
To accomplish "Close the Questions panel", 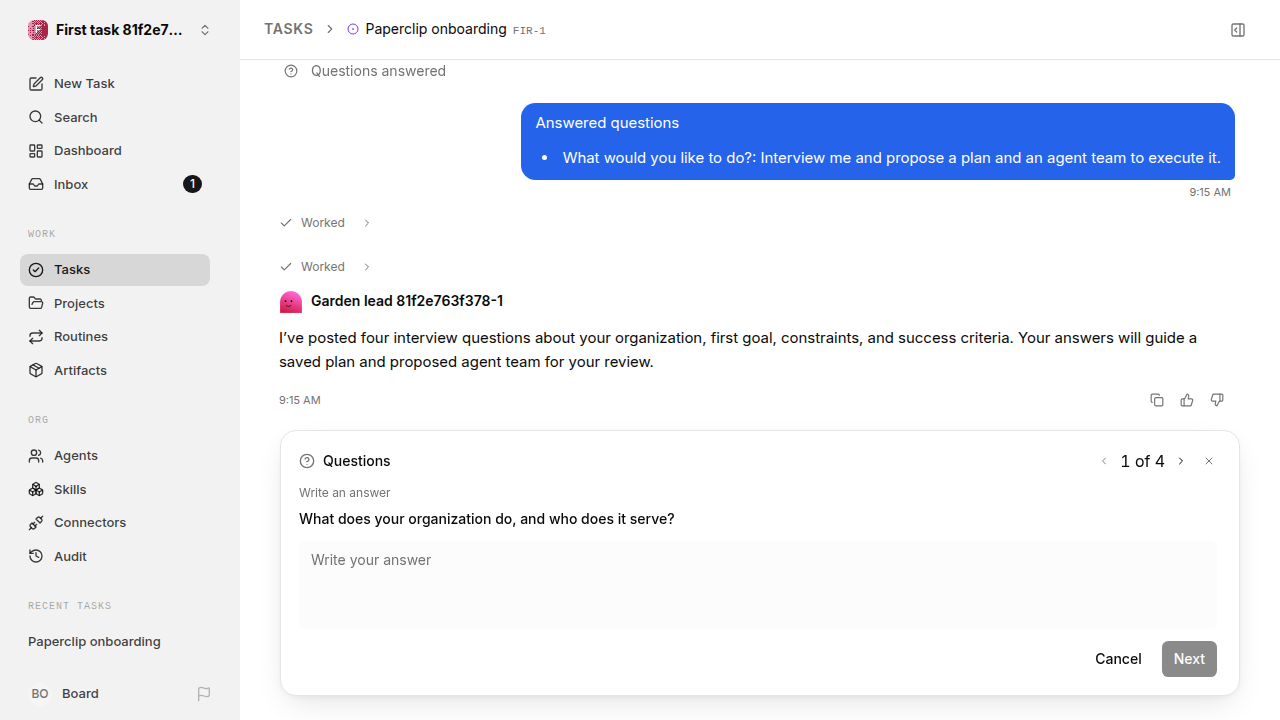I will coord(1209,461).
